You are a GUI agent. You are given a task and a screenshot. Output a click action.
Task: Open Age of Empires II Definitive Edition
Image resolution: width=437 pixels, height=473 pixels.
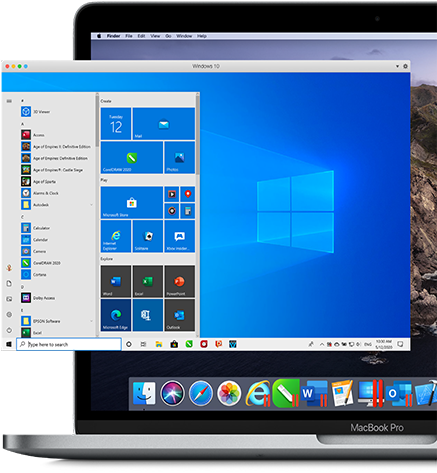[56, 147]
